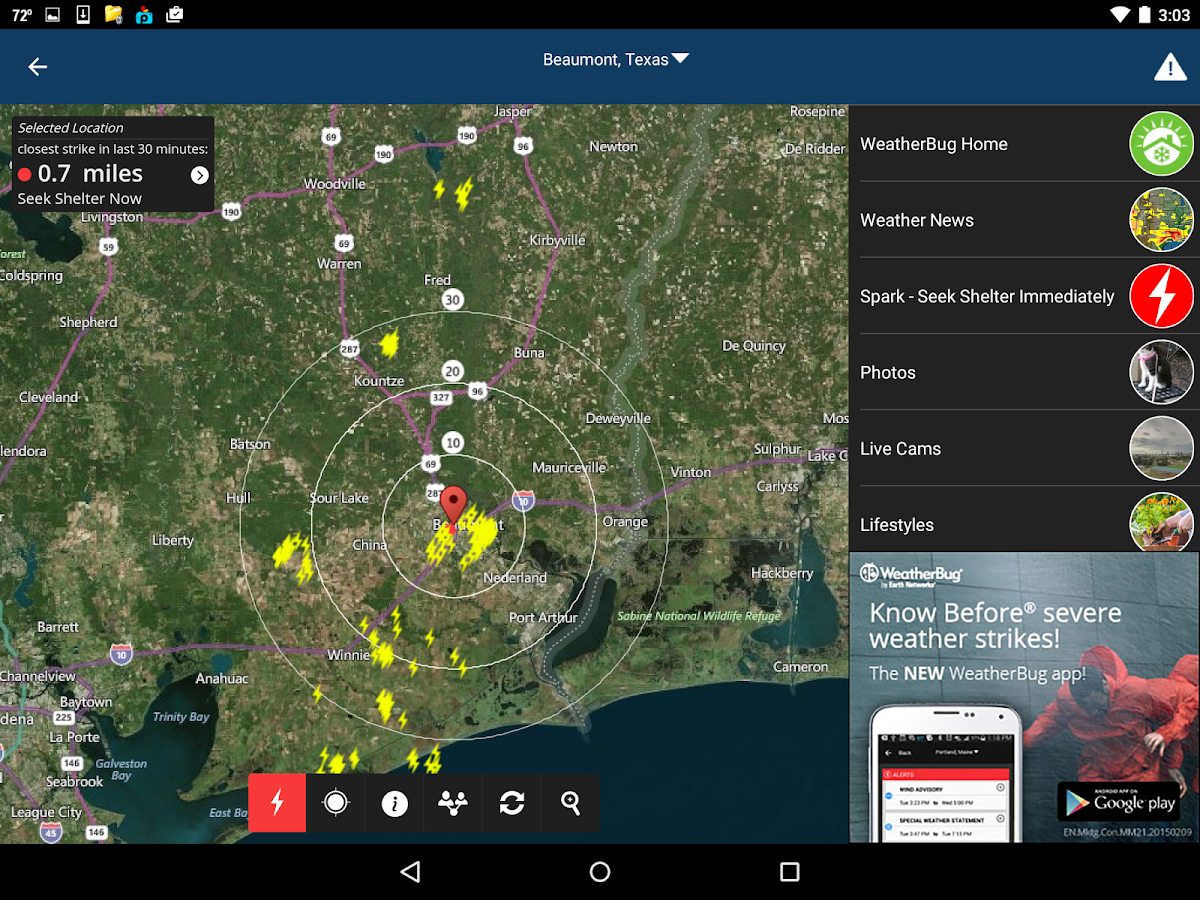Viewport: 1200px width, 900px height.
Task: Tap the Live Cams round thumbnail
Action: click(x=1162, y=448)
